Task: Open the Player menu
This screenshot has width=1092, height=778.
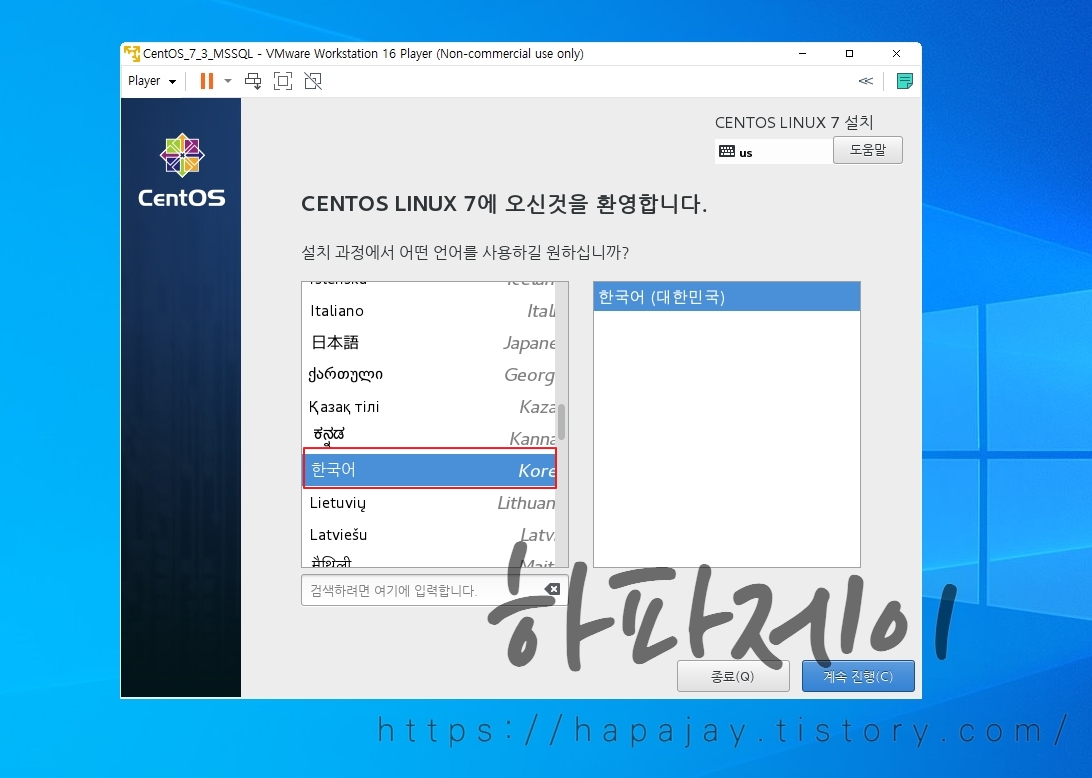Action: tap(152, 81)
